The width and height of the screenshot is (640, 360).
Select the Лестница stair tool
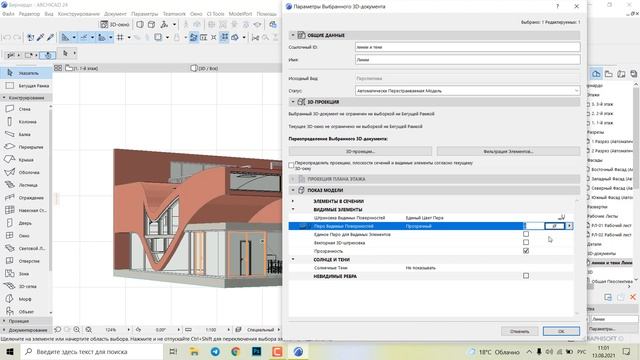[x=24, y=185]
